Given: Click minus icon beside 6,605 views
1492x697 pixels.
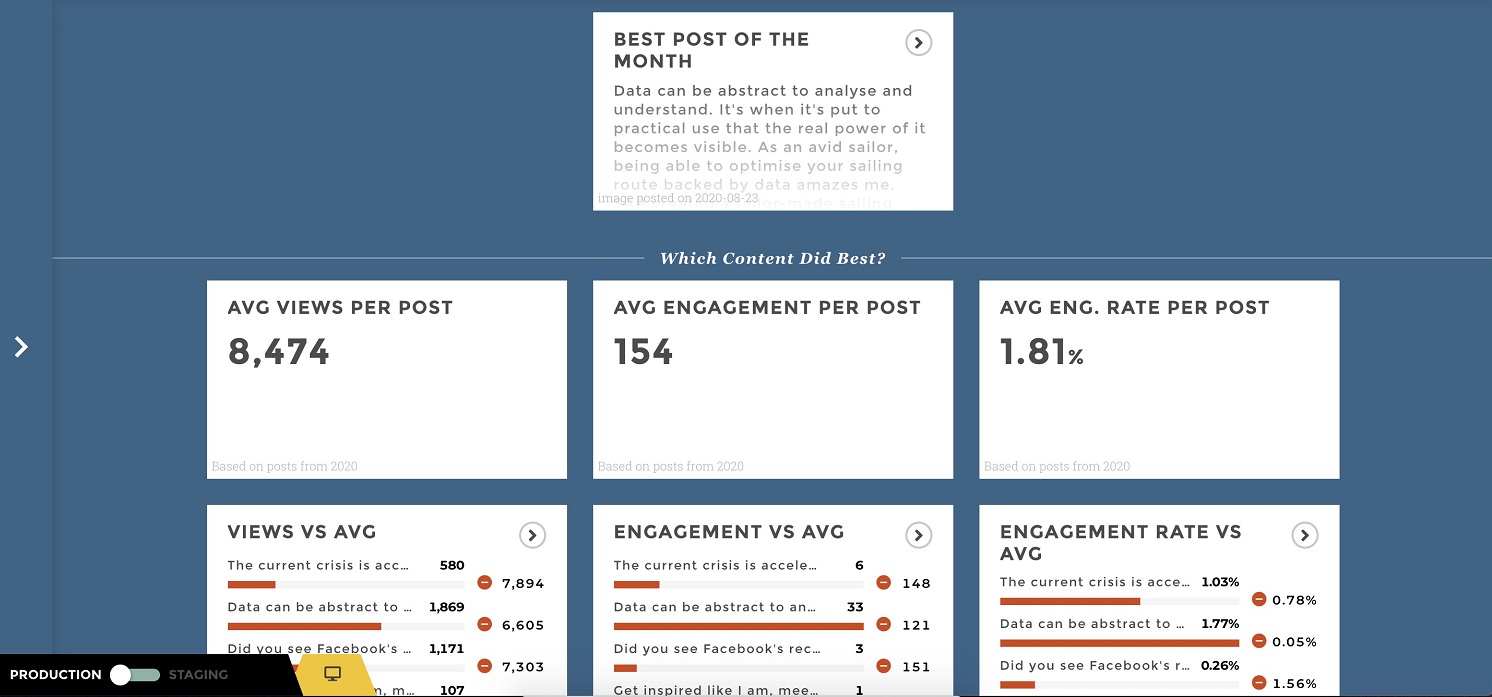Looking at the screenshot, I should pos(485,625).
